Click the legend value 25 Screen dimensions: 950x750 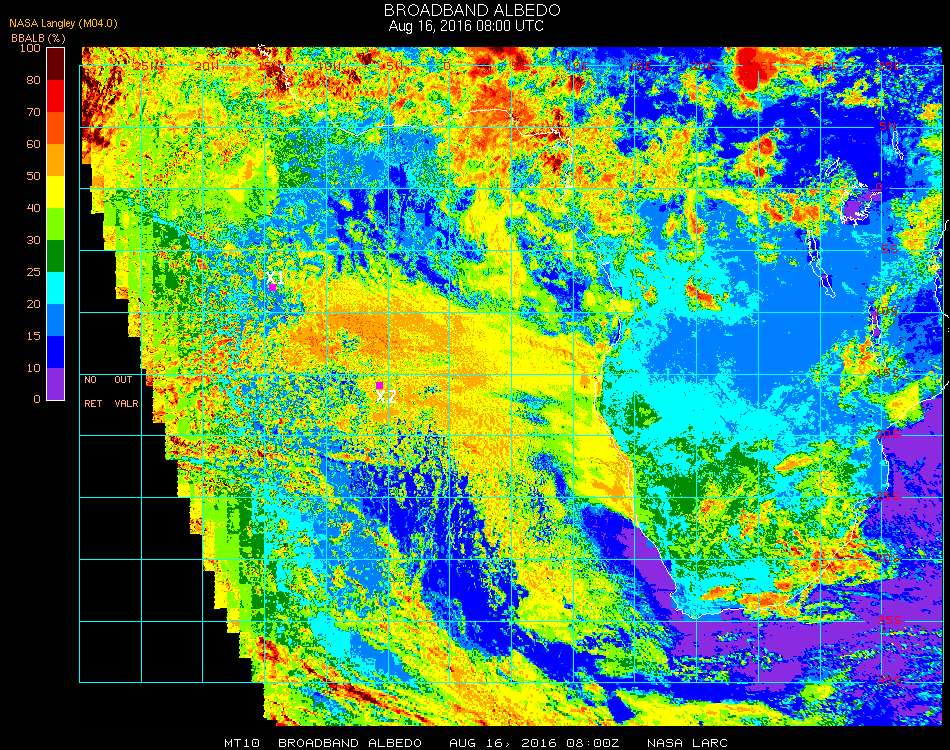33,272
